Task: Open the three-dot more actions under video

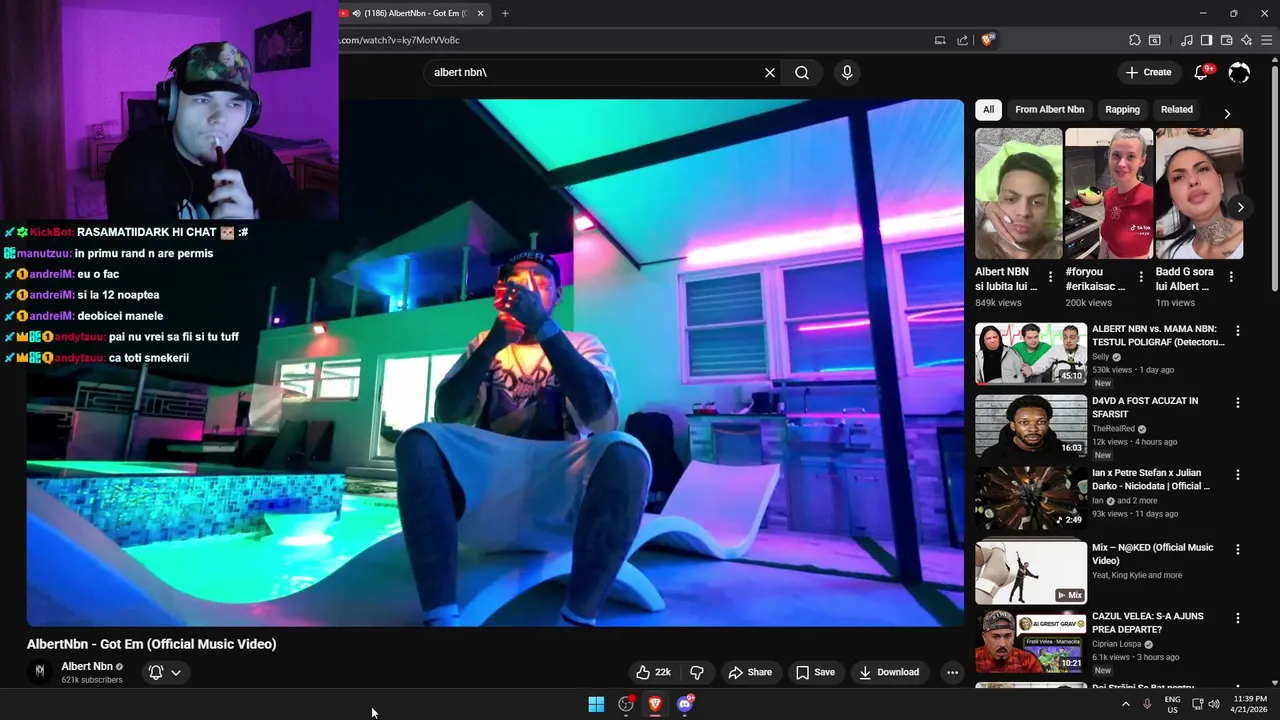Action: (952, 672)
